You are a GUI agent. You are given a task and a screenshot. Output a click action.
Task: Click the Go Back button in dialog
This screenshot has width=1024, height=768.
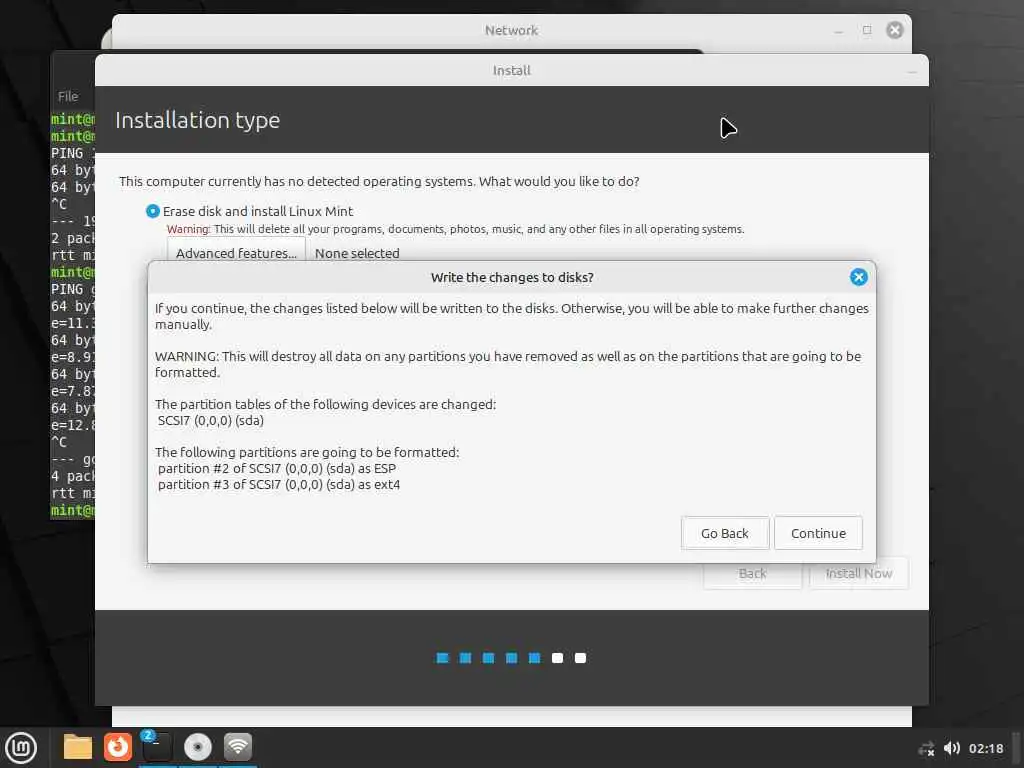[x=724, y=533]
